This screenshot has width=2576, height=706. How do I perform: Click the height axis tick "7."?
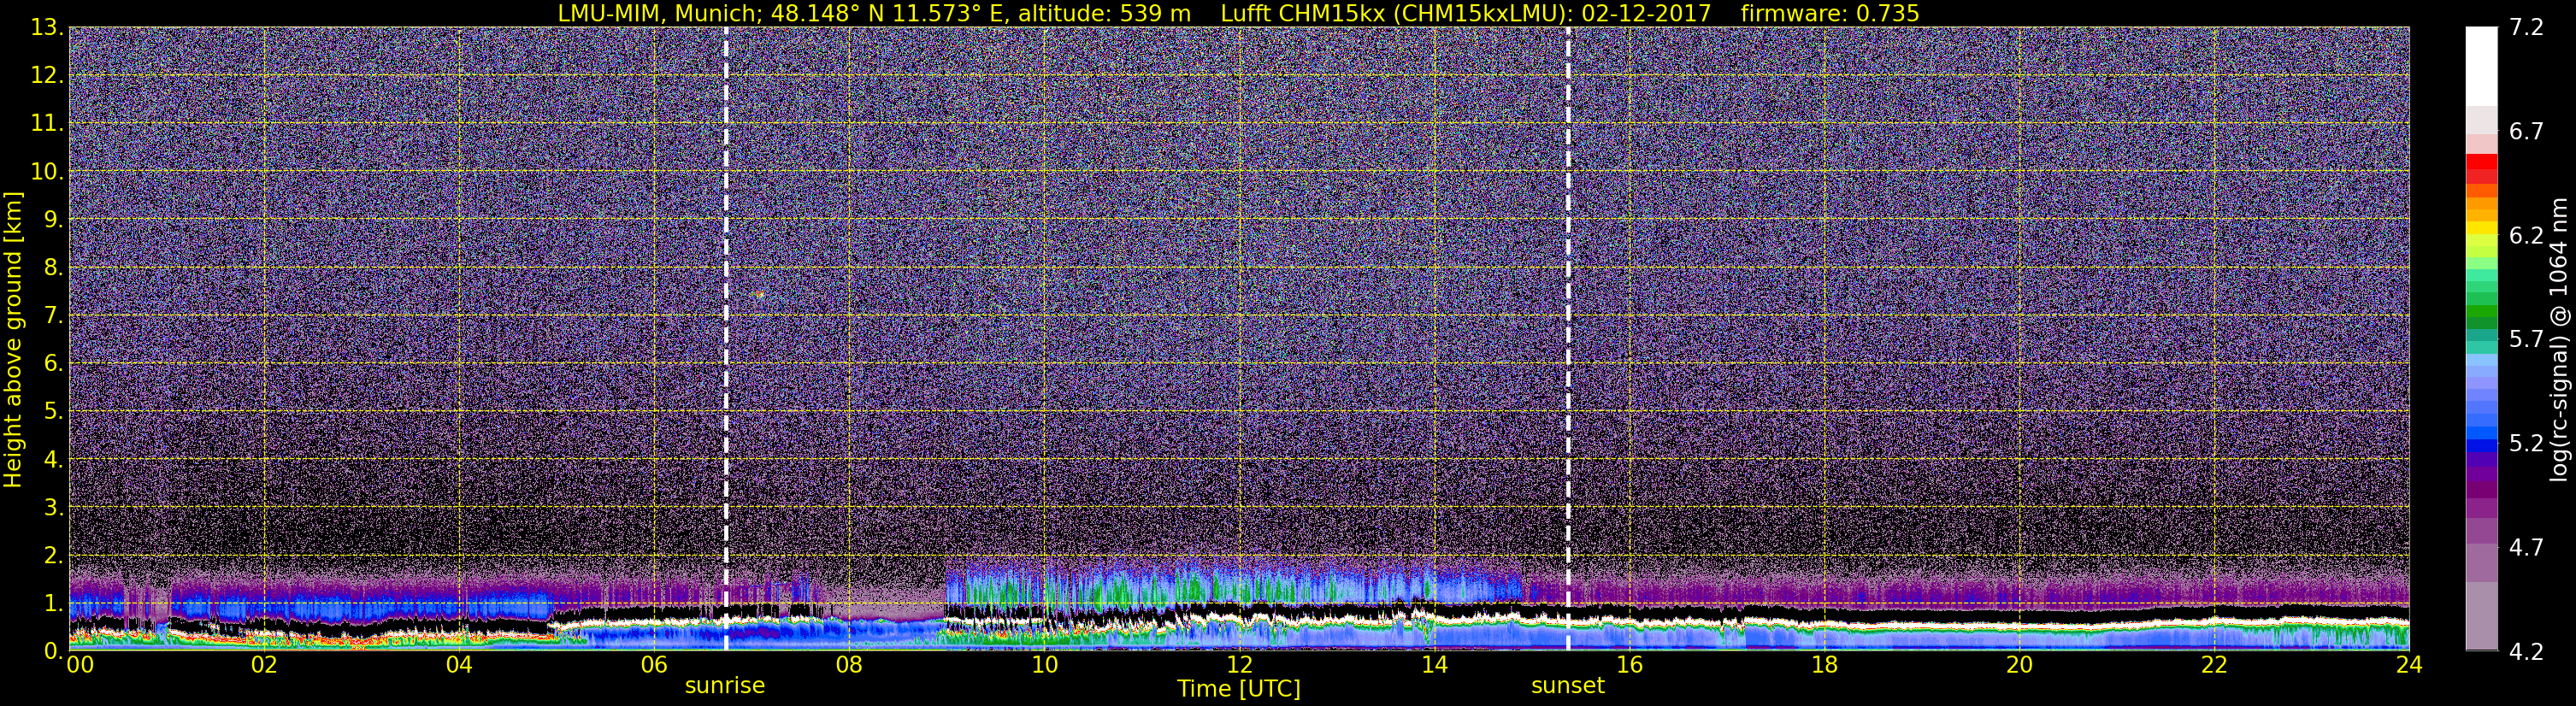click(x=54, y=315)
